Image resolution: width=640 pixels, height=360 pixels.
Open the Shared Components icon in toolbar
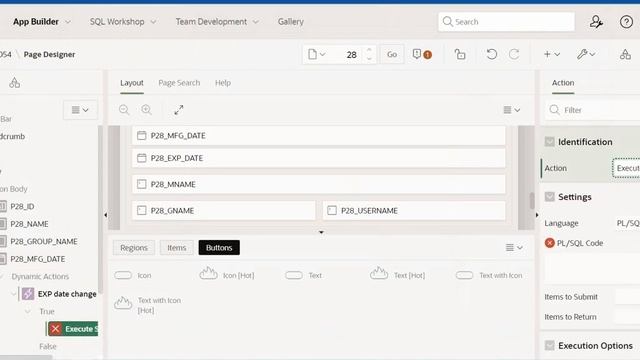pyautogui.click(x=625, y=54)
